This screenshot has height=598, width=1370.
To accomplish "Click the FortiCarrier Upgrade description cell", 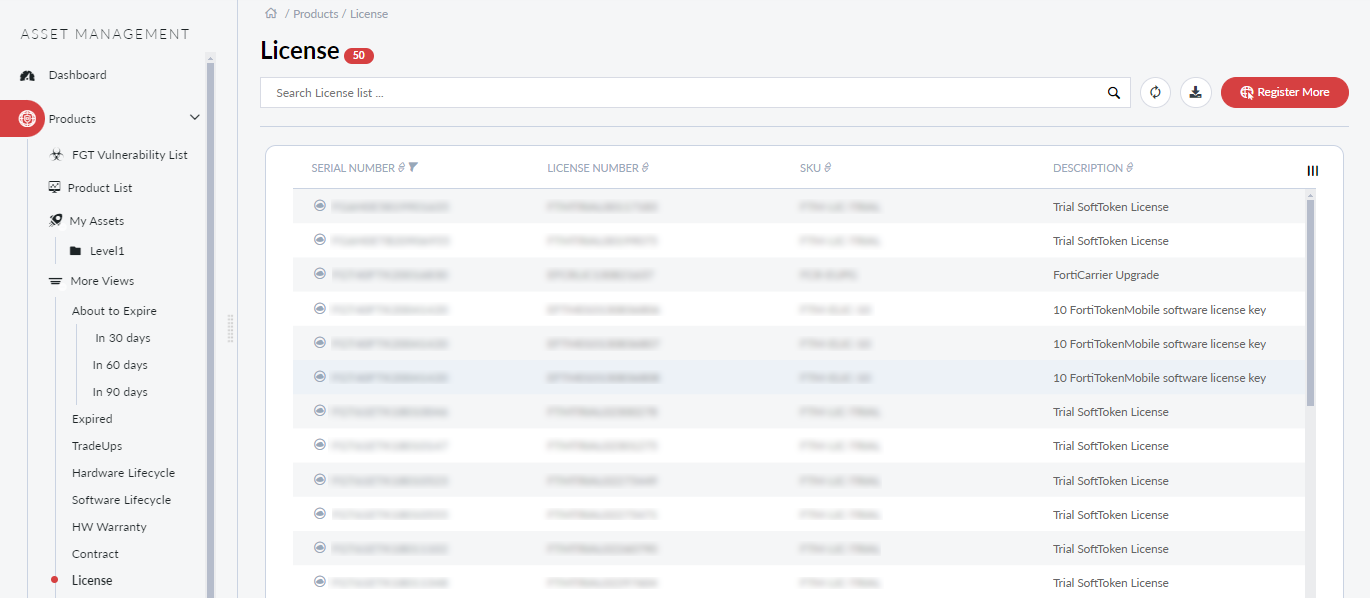I will (1106, 275).
